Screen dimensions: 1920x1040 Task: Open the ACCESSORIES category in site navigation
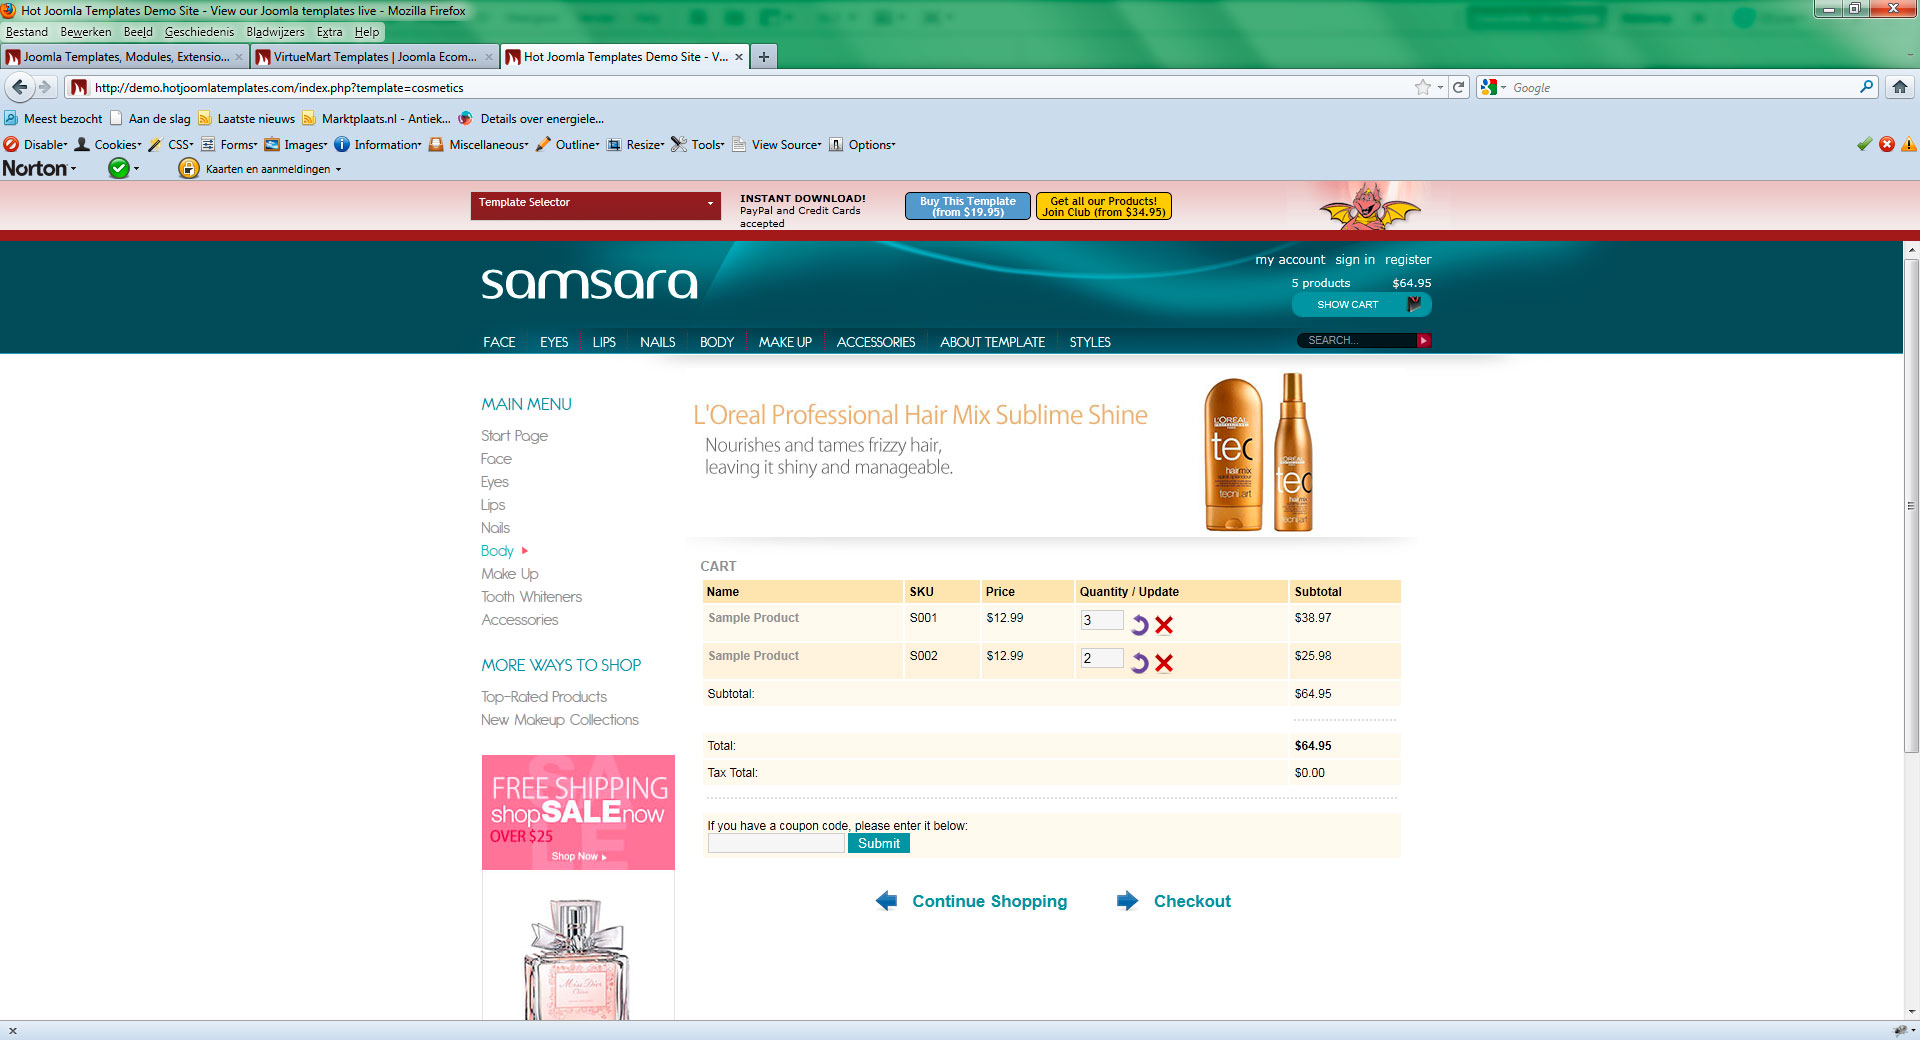click(x=875, y=342)
